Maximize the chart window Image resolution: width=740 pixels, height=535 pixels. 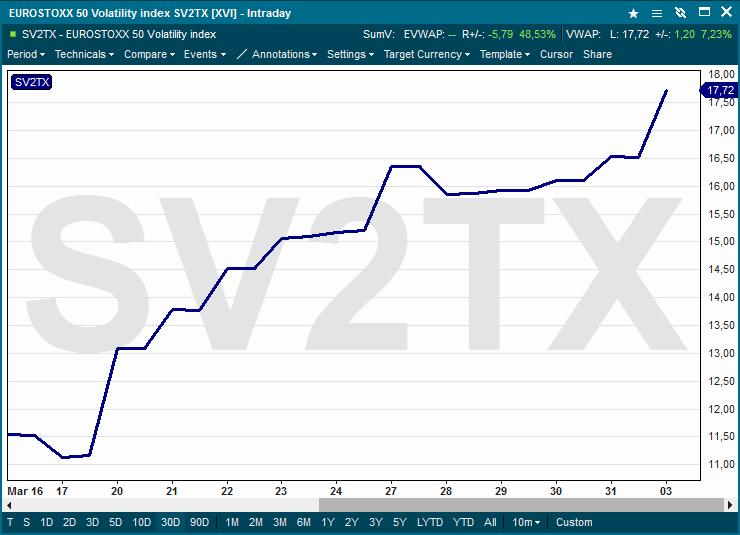[x=704, y=12]
